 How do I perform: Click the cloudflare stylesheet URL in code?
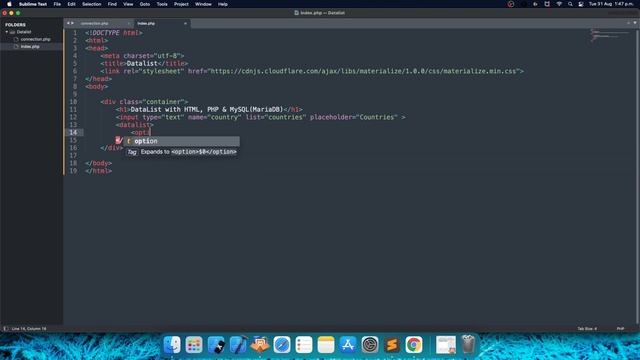click(363, 71)
